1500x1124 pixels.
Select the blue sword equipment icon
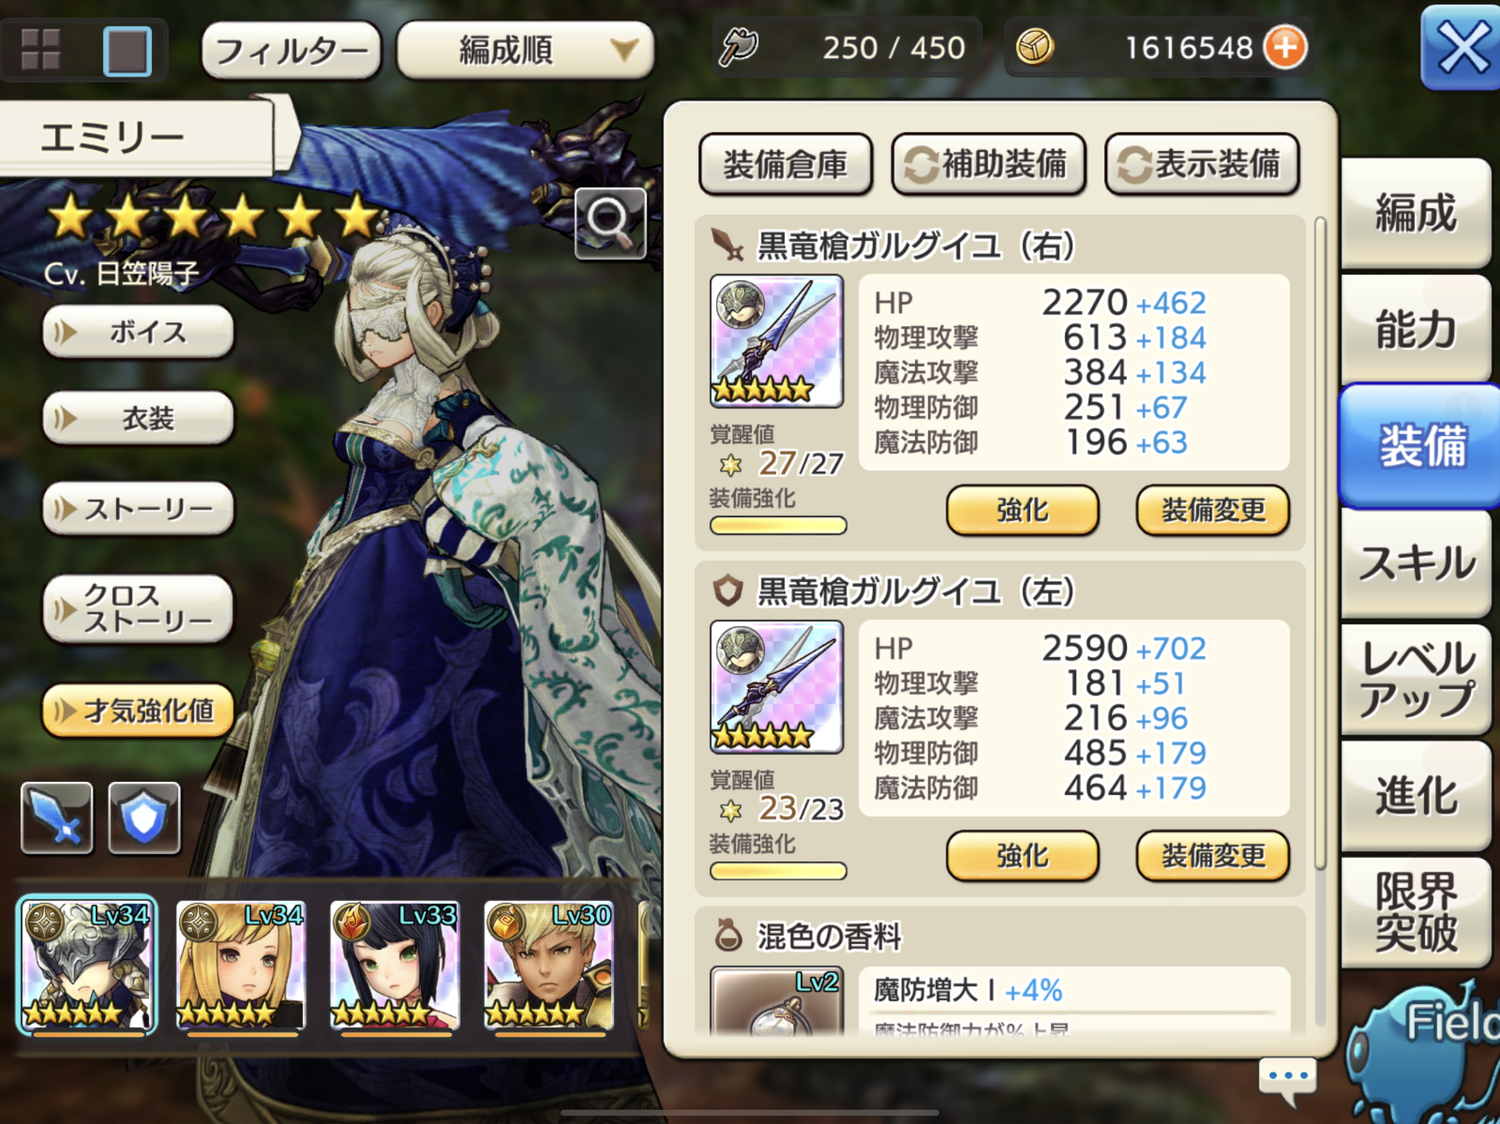point(57,818)
